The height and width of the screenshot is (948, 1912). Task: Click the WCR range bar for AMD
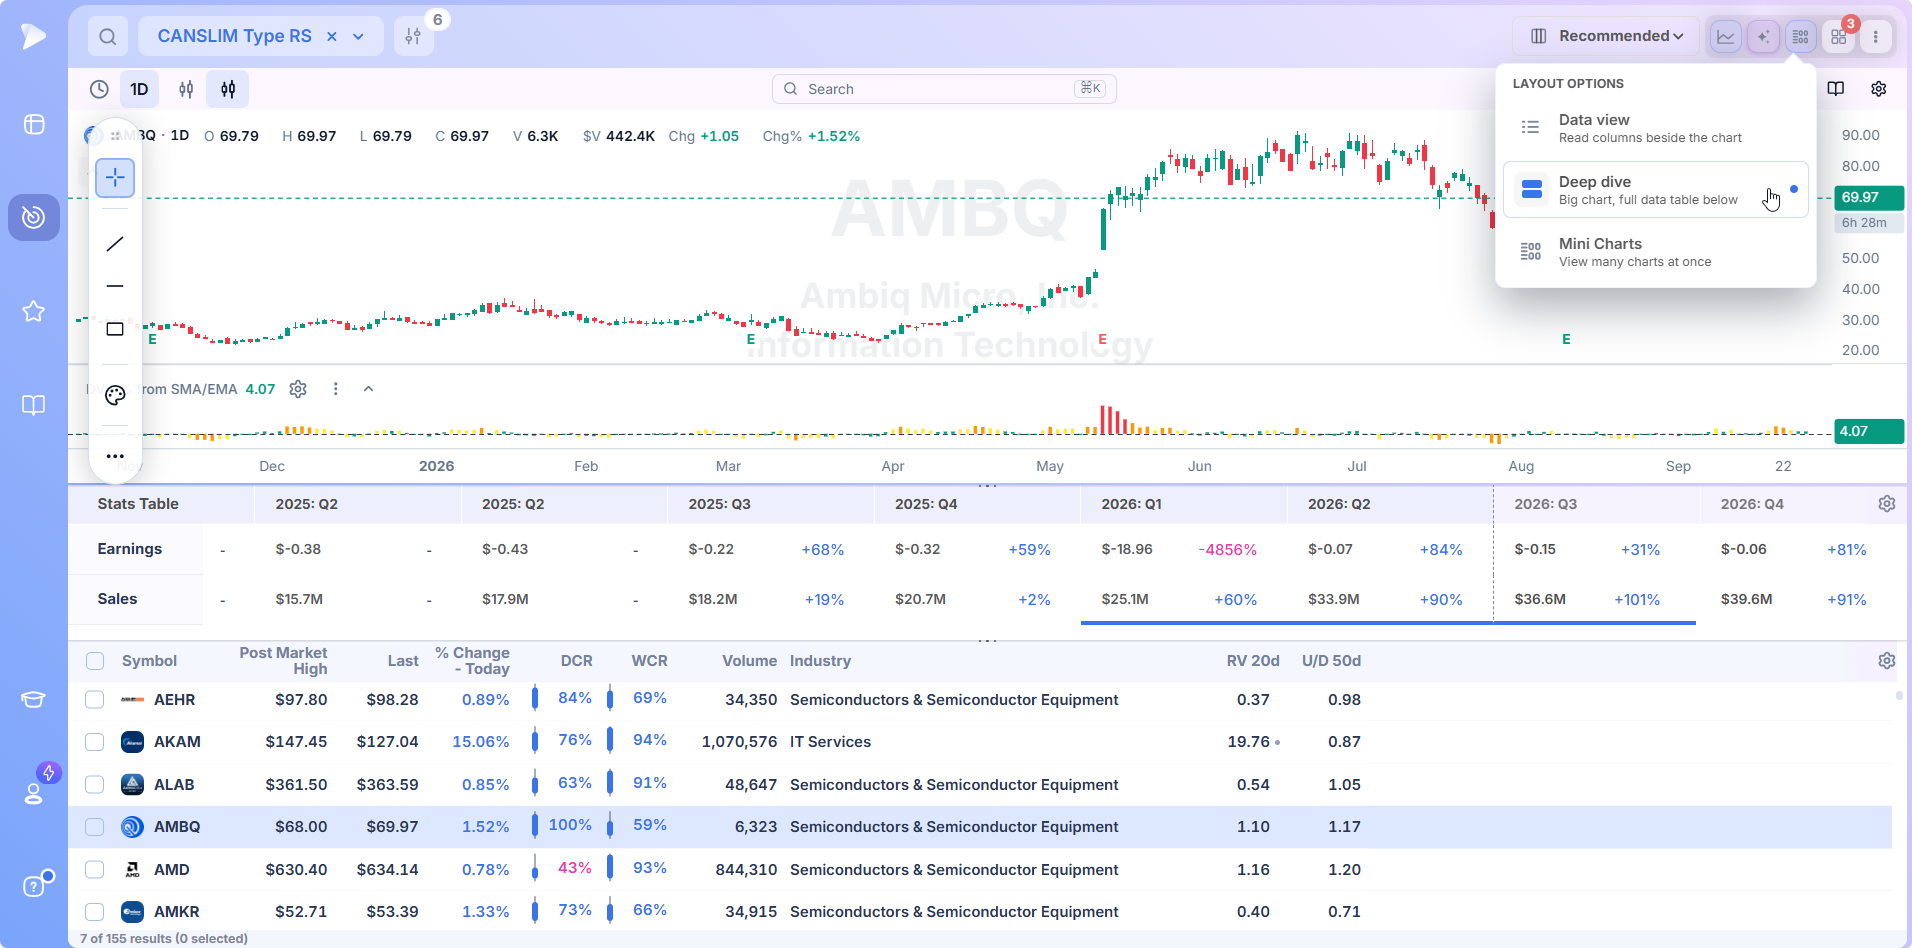coord(610,869)
